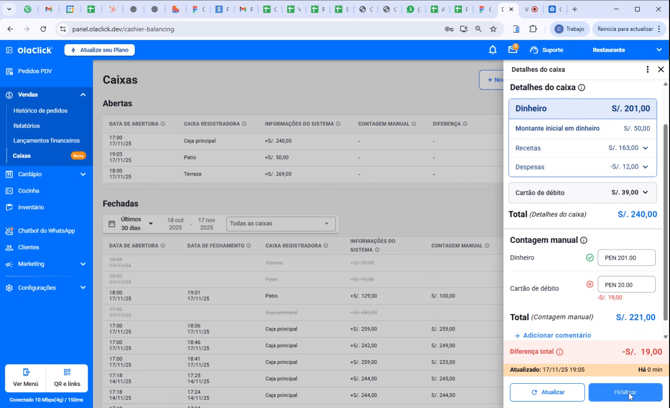Viewport: 670px width, 408px height.
Task: Click the Finalizar button
Action: (625, 392)
